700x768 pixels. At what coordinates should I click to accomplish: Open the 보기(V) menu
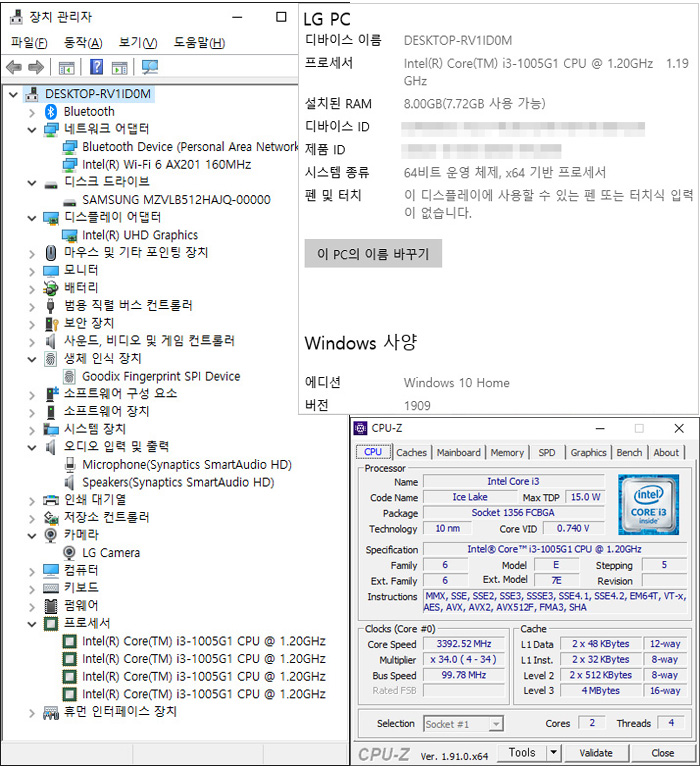[x=138, y=43]
